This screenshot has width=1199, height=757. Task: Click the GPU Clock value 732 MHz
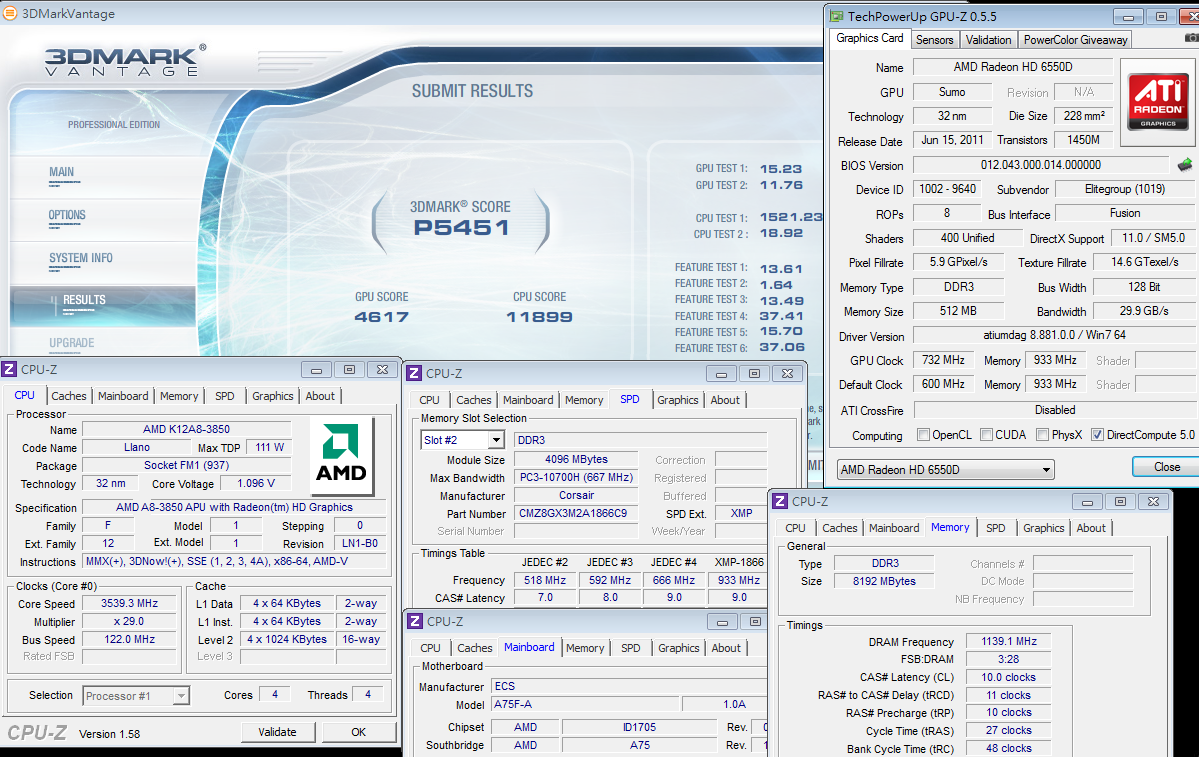pos(943,359)
